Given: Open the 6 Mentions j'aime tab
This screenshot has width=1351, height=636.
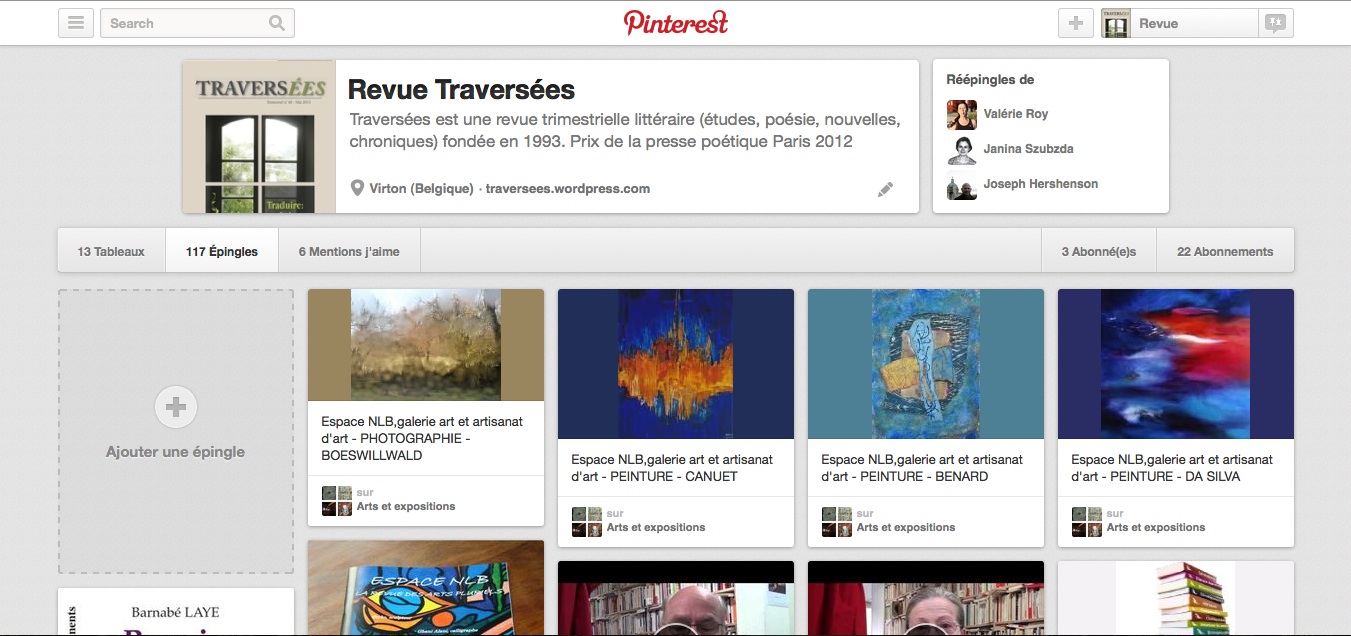Looking at the screenshot, I should (x=349, y=252).
